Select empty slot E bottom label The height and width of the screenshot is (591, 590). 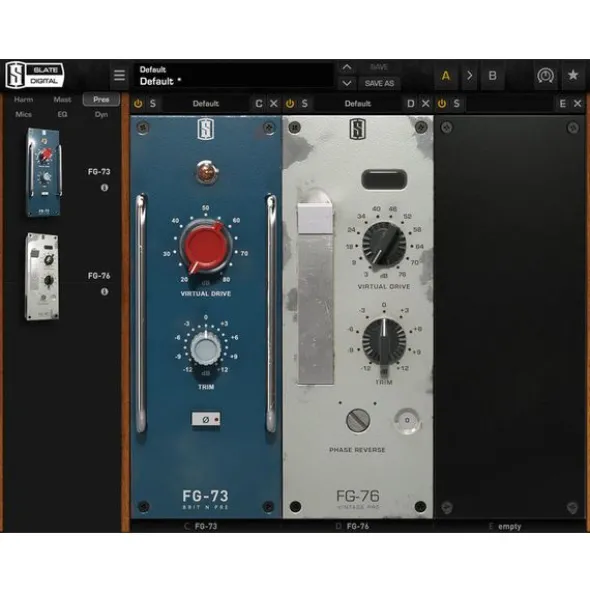tap(509, 526)
